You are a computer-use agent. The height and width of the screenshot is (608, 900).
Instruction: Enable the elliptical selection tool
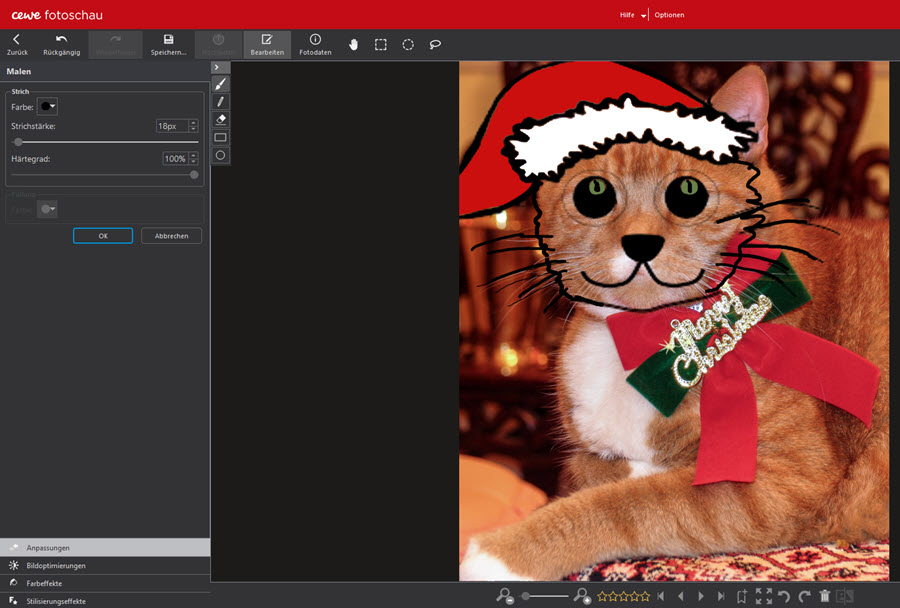click(x=408, y=44)
